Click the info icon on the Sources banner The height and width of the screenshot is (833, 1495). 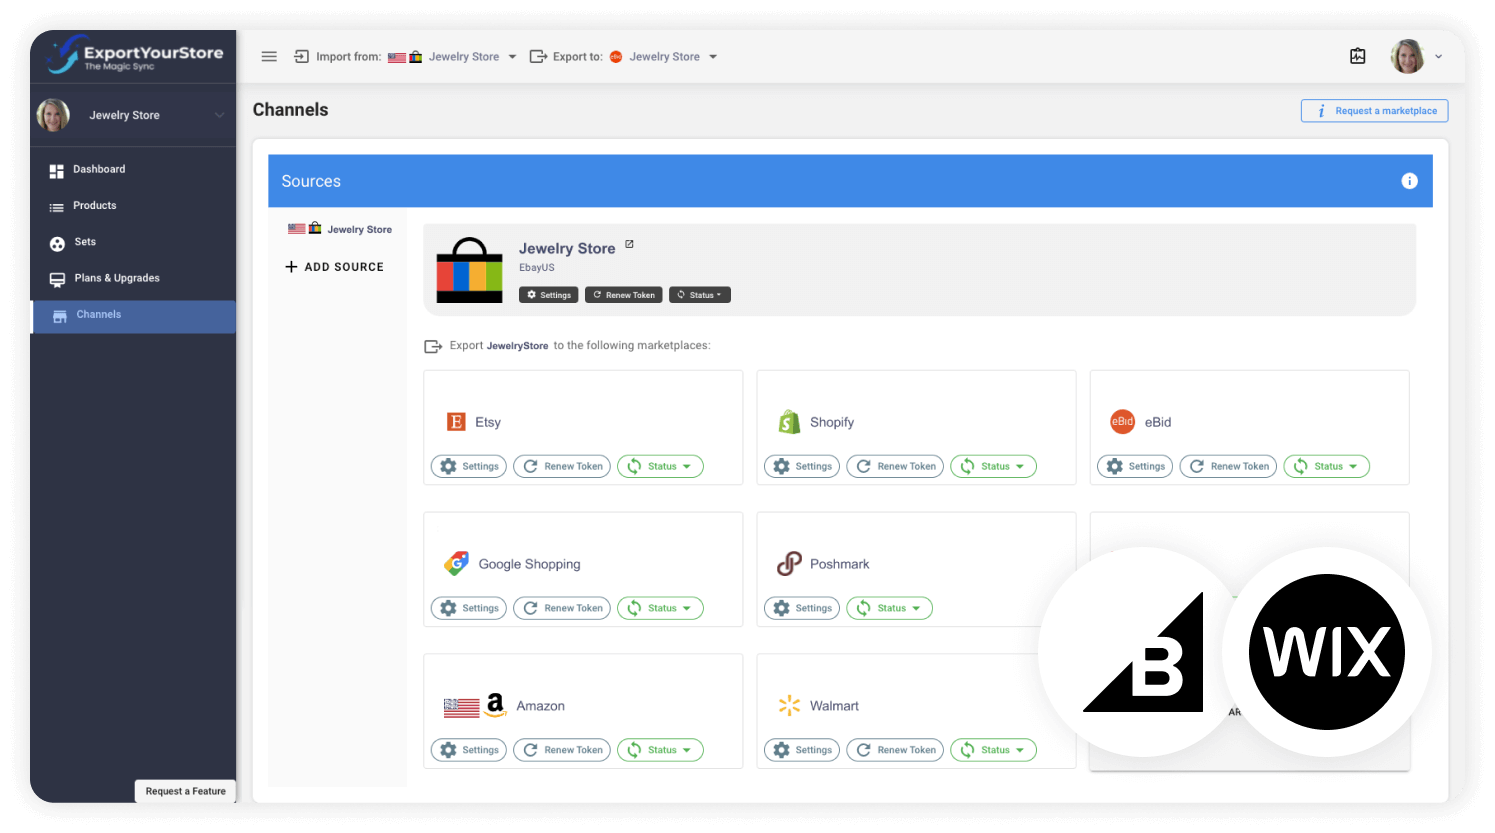click(x=1409, y=181)
